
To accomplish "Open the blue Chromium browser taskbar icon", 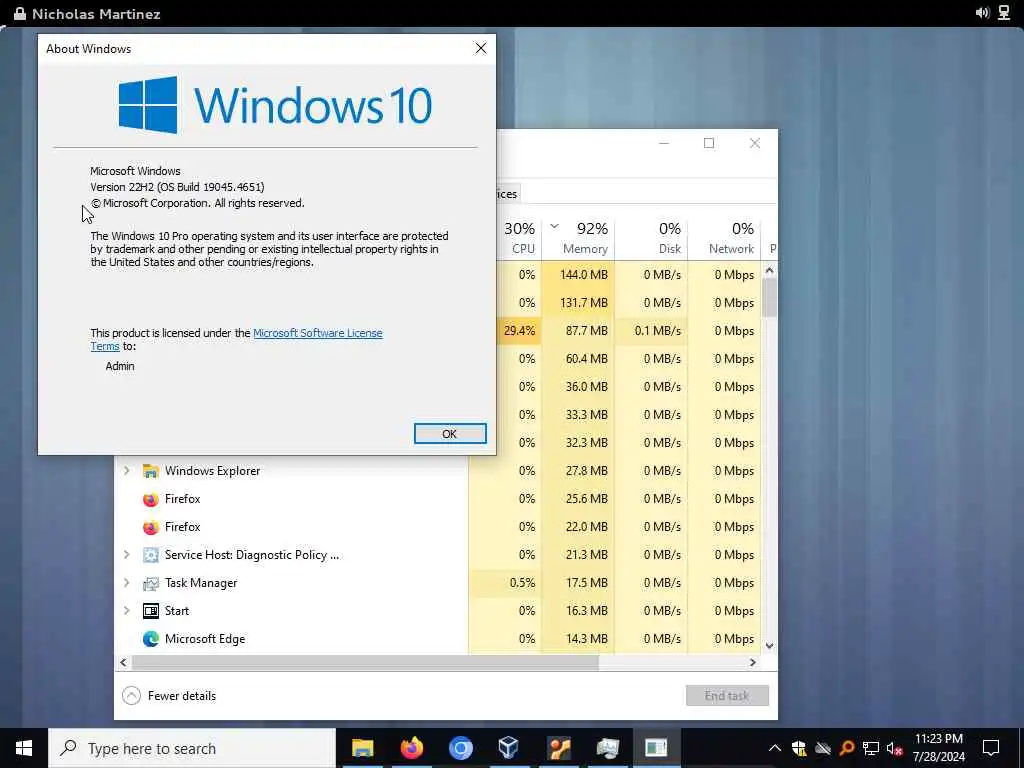I will [x=460, y=748].
